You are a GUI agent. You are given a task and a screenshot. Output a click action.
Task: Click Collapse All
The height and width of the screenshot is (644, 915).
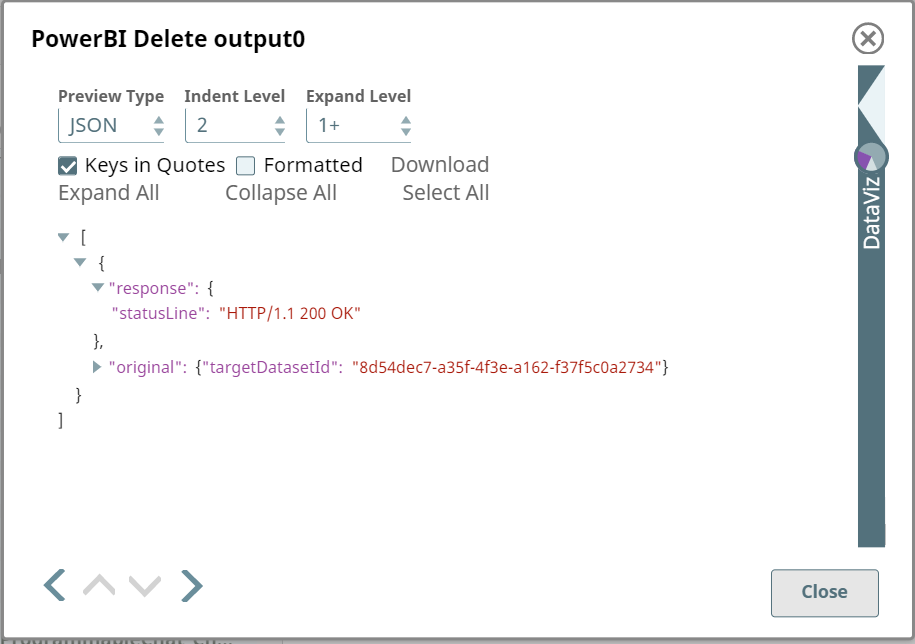281,193
